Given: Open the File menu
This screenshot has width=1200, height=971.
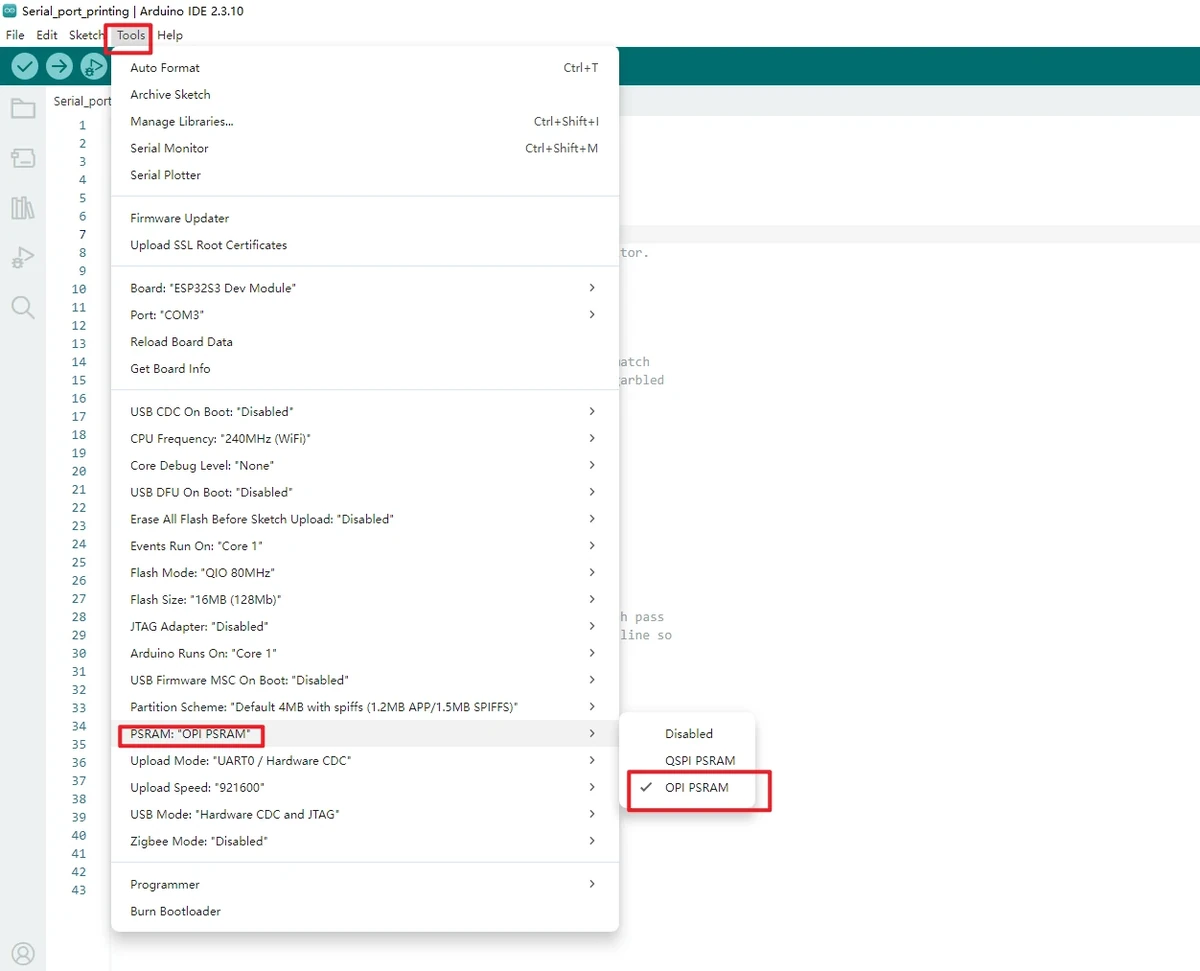Looking at the screenshot, I should pos(15,35).
